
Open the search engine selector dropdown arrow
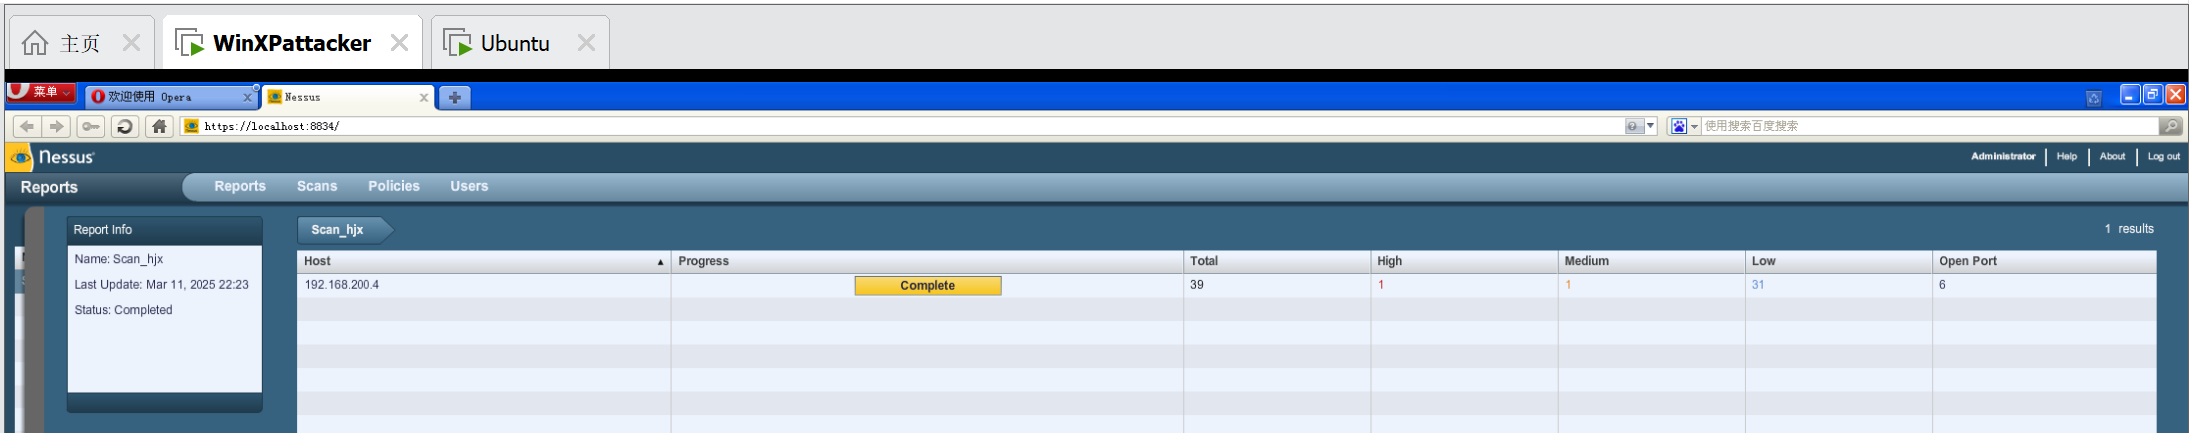[1694, 127]
